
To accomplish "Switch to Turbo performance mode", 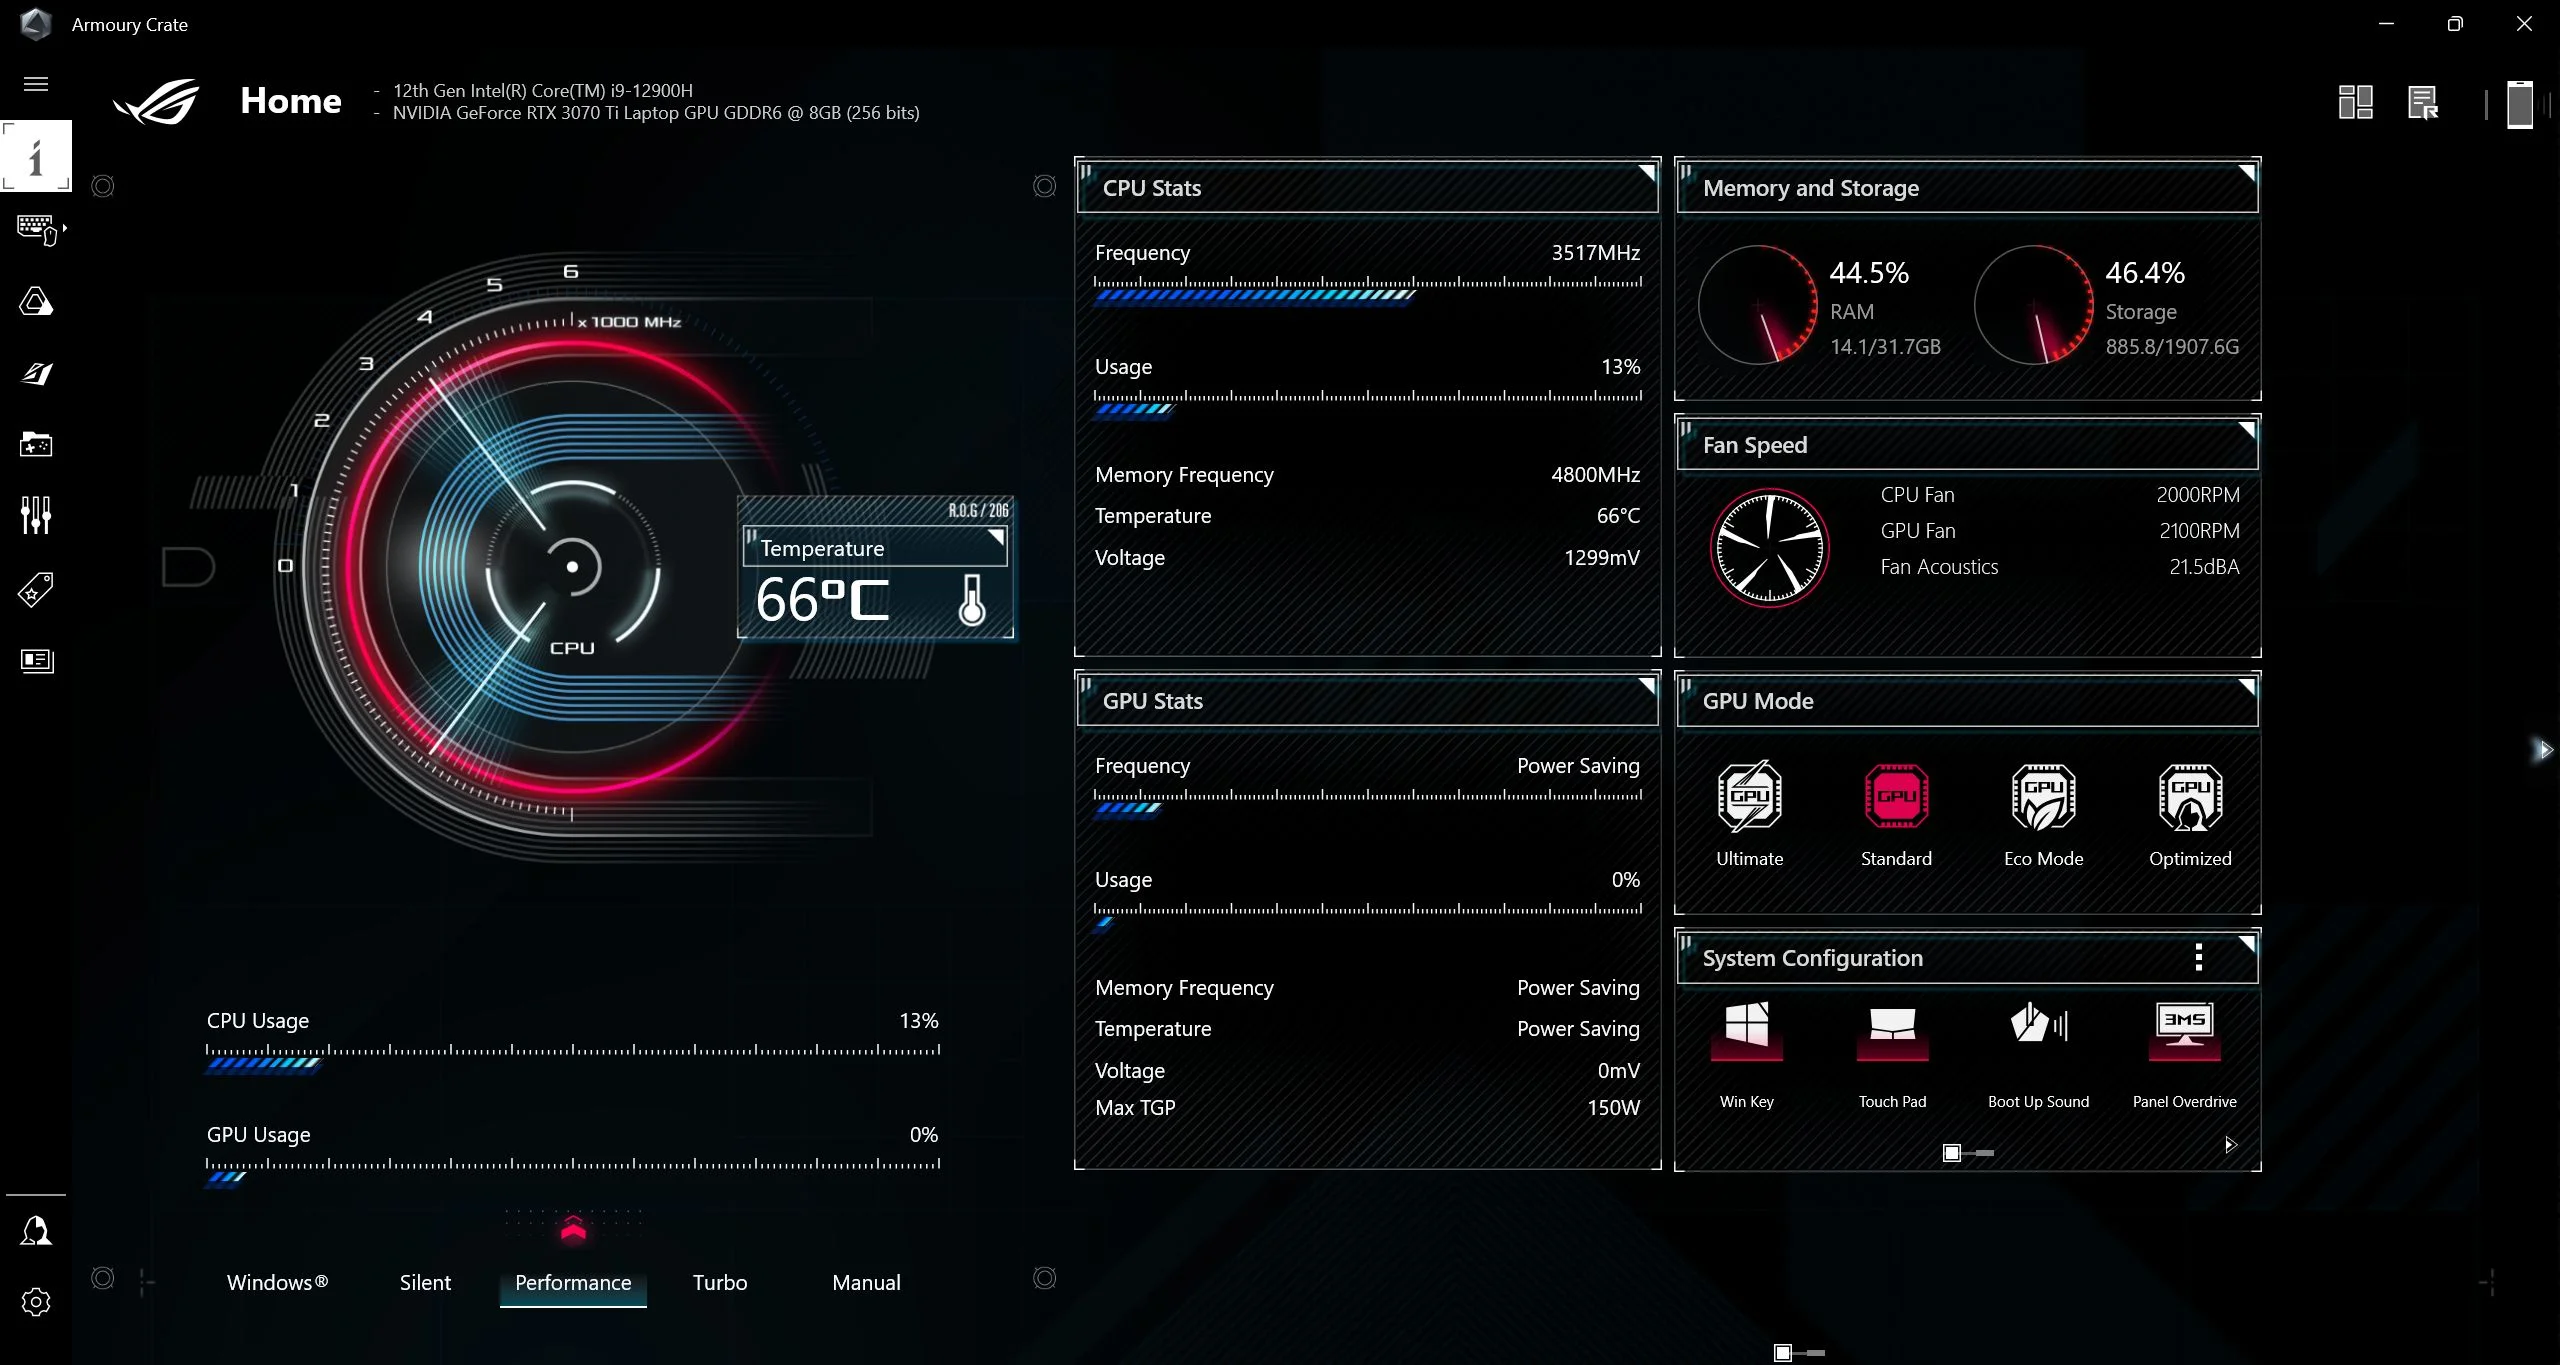I will (718, 1282).
